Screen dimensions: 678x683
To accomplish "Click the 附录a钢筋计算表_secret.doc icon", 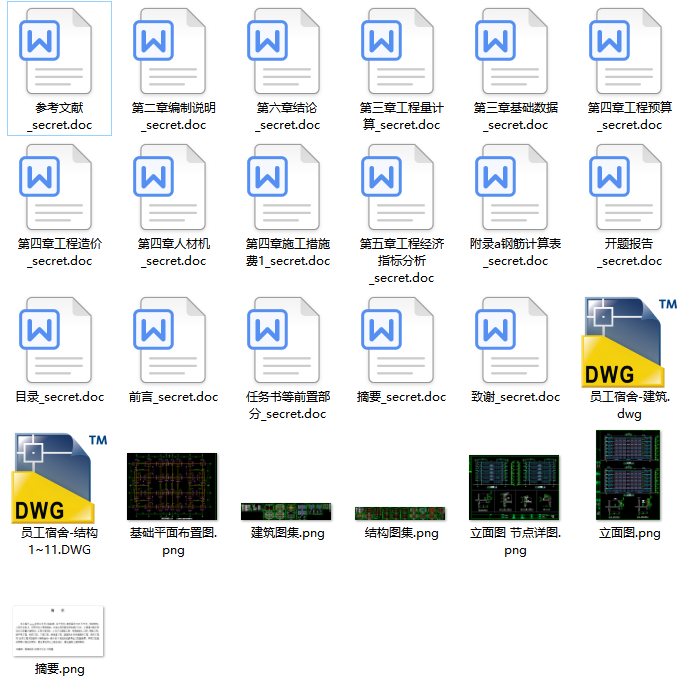I will [512, 187].
